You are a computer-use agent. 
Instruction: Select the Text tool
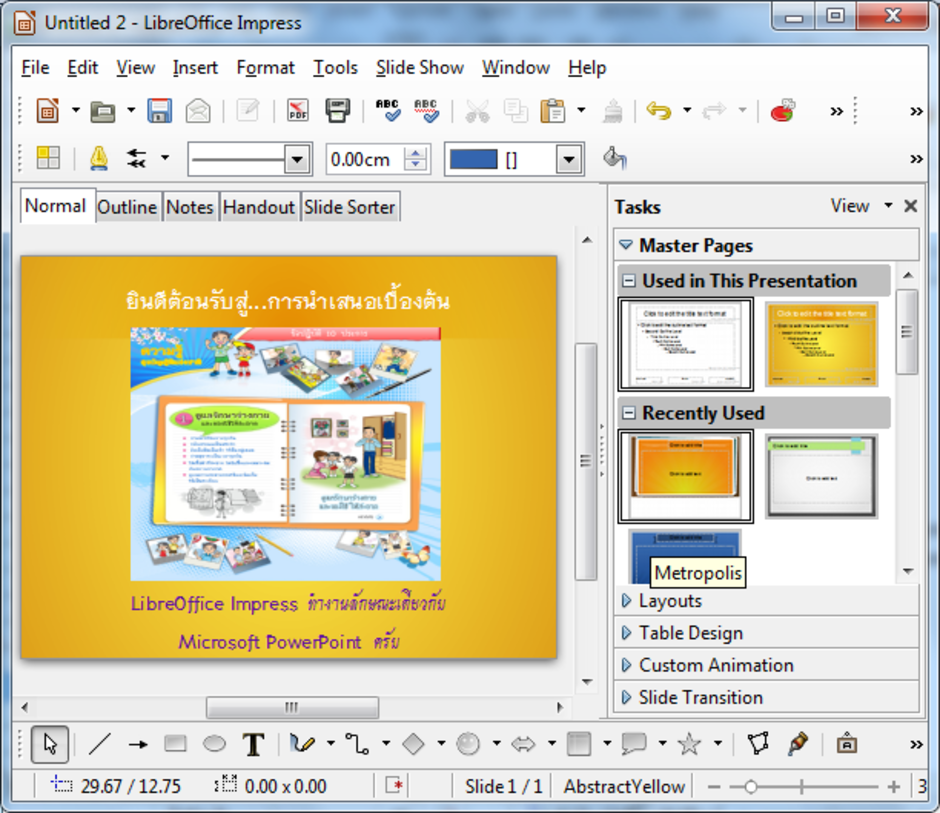[254, 744]
